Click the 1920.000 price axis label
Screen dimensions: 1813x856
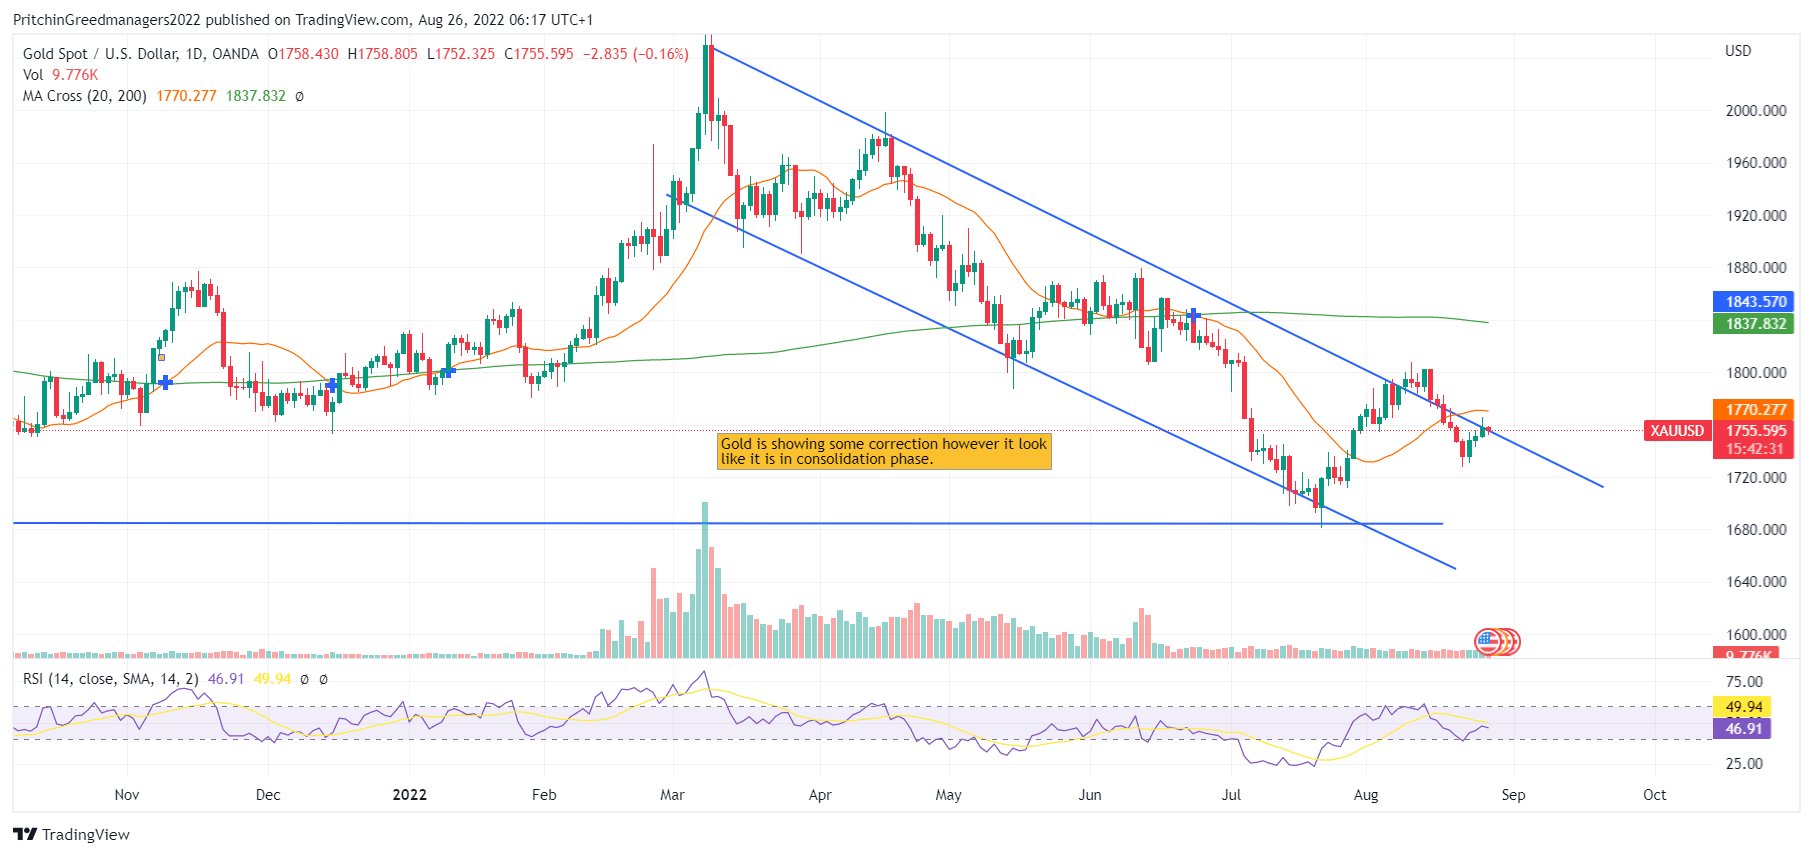1756,216
